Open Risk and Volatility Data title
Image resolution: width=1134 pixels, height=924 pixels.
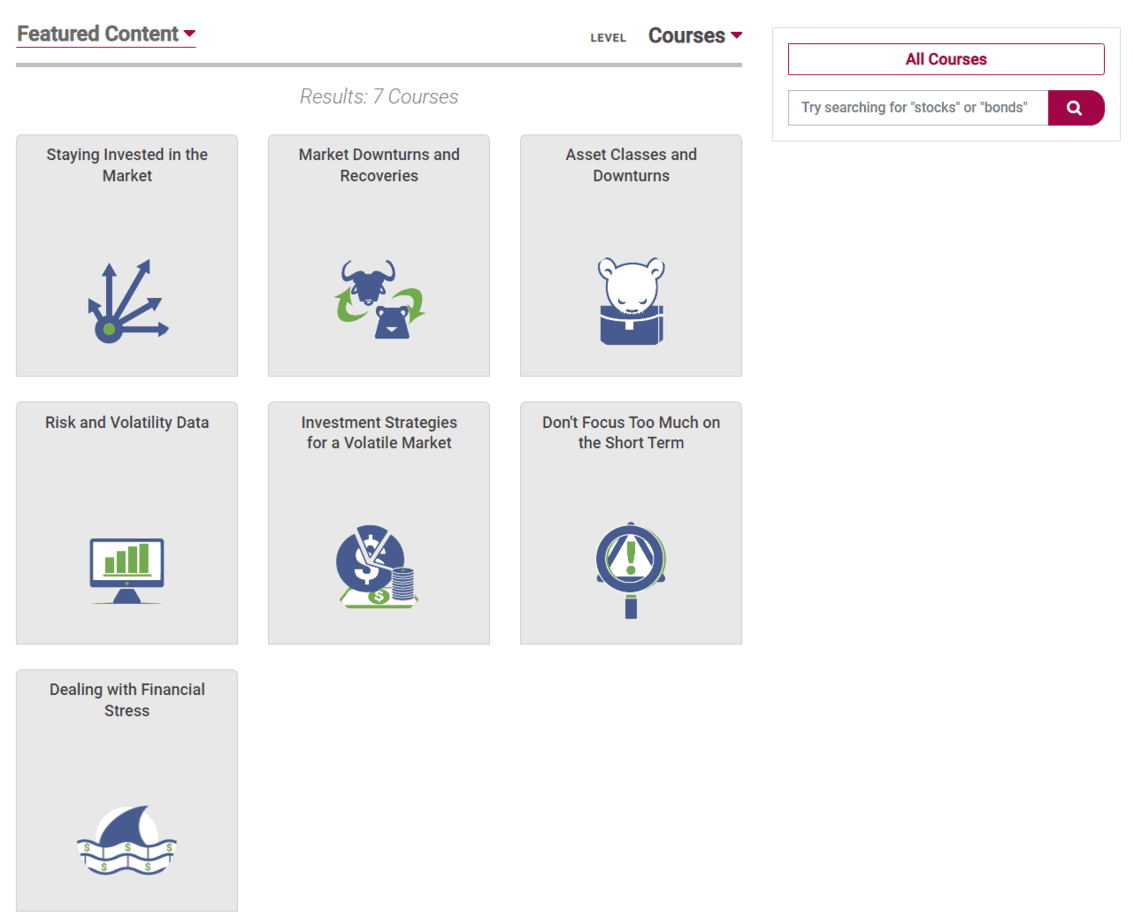pos(127,422)
